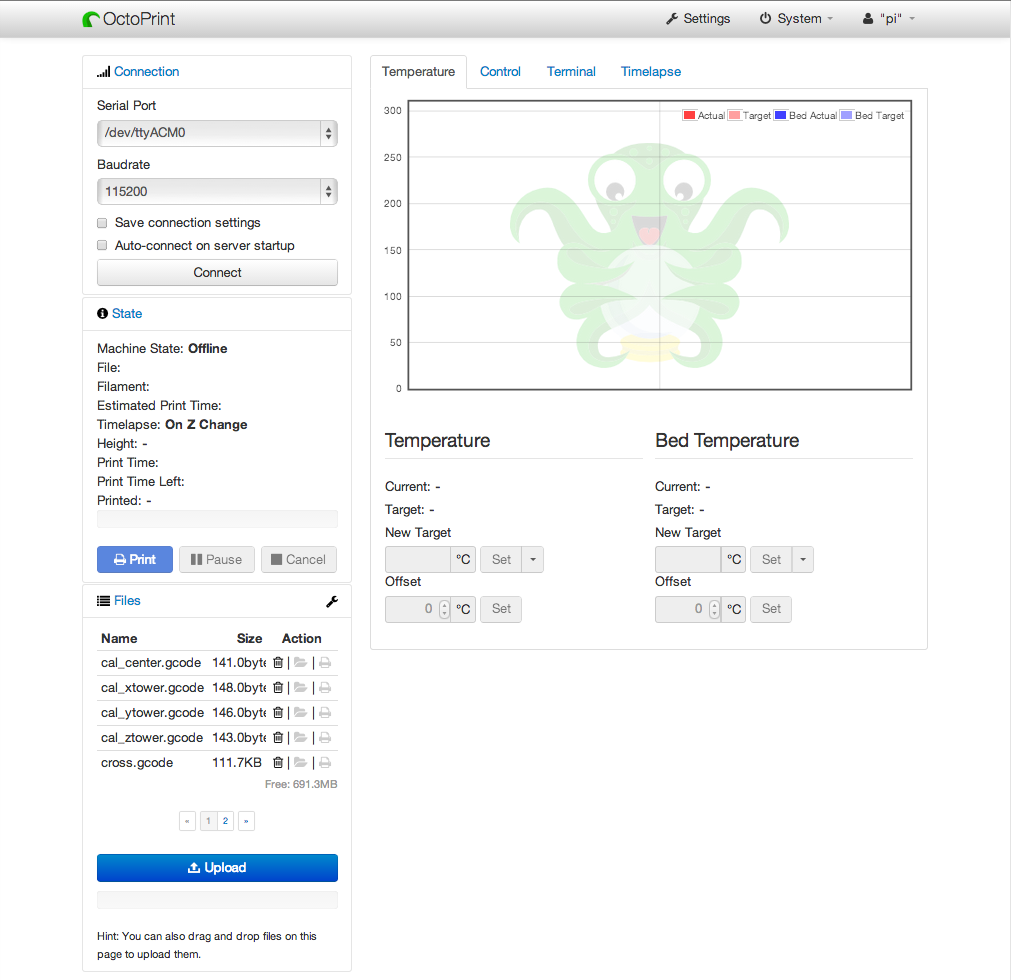Viewport: 1011px width, 980px height.
Task: Delete cal_ztower.gcode with trash icon
Action: 278,737
